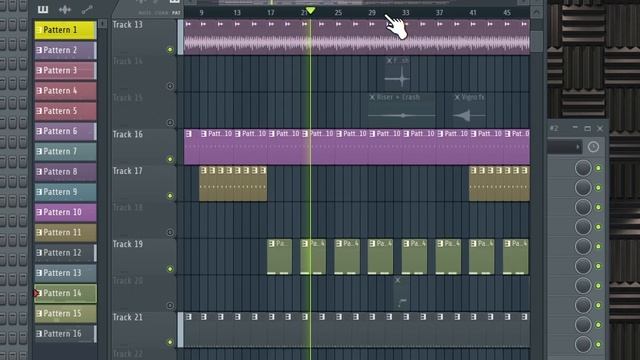Pick Pattern 16 from the list

click(65, 333)
